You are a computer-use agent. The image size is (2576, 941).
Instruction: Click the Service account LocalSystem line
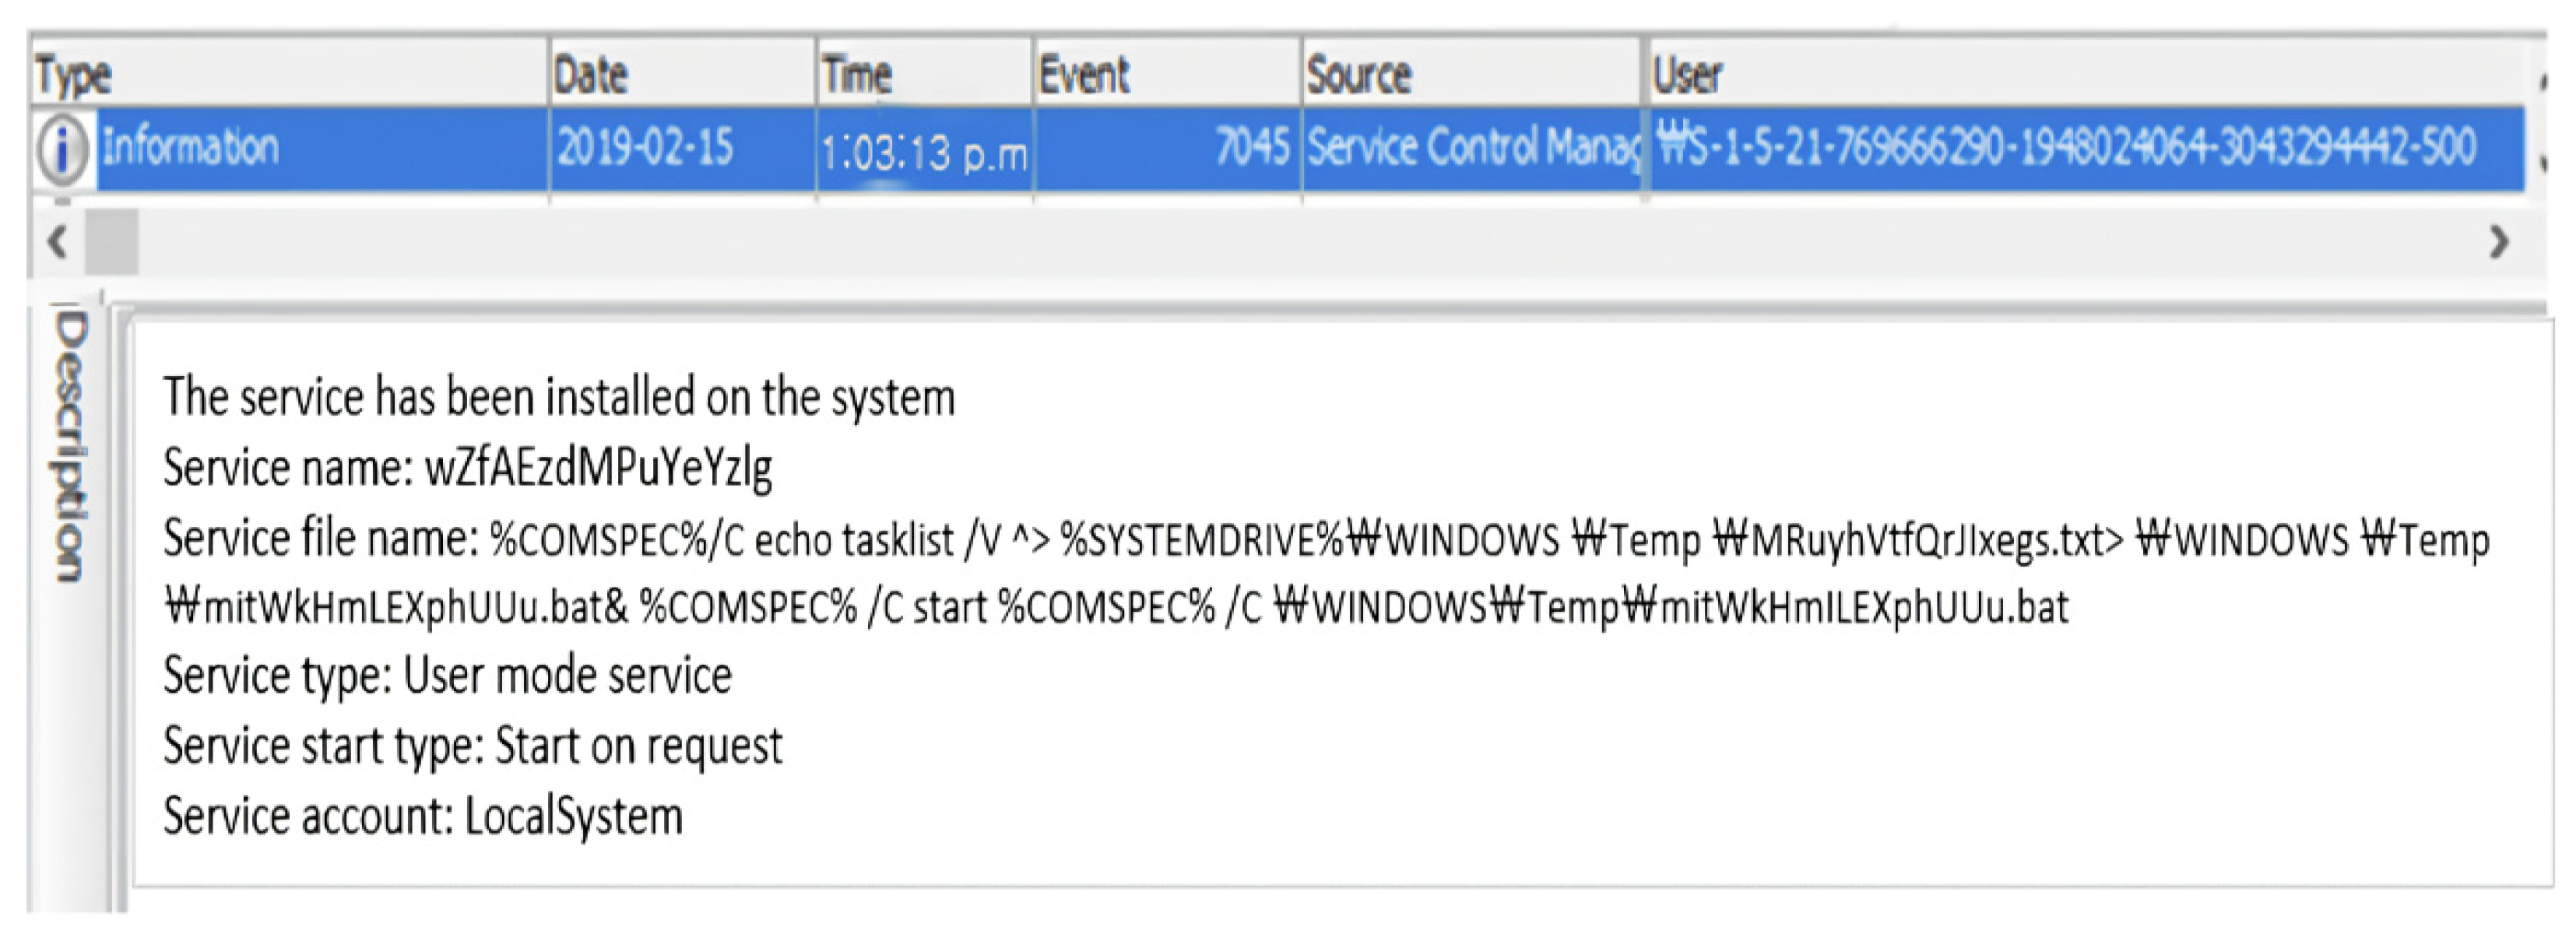pyautogui.click(x=423, y=816)
